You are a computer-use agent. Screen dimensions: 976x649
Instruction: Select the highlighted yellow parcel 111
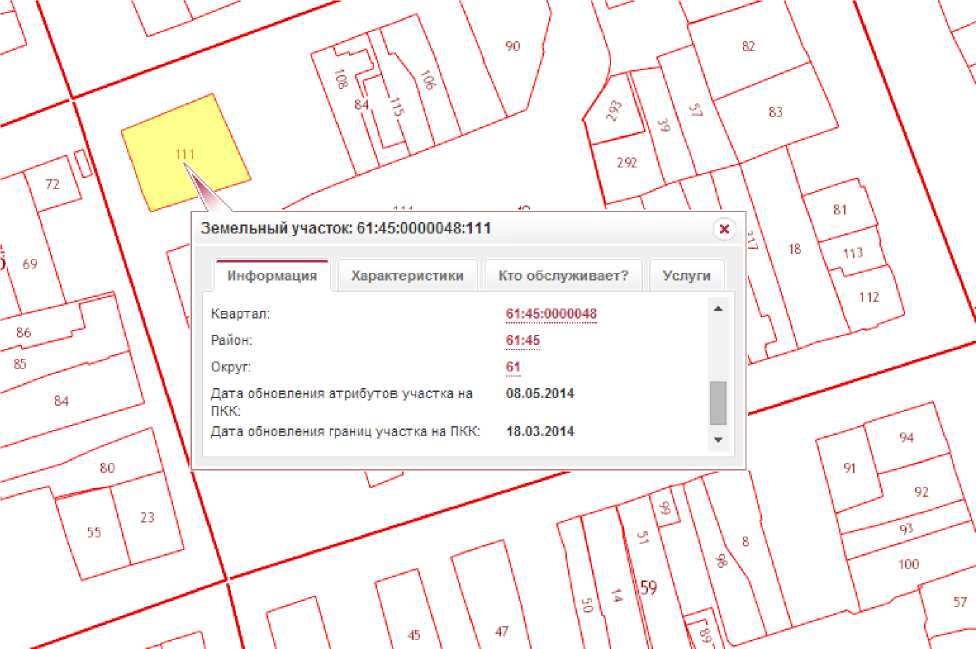coord(185,153)
